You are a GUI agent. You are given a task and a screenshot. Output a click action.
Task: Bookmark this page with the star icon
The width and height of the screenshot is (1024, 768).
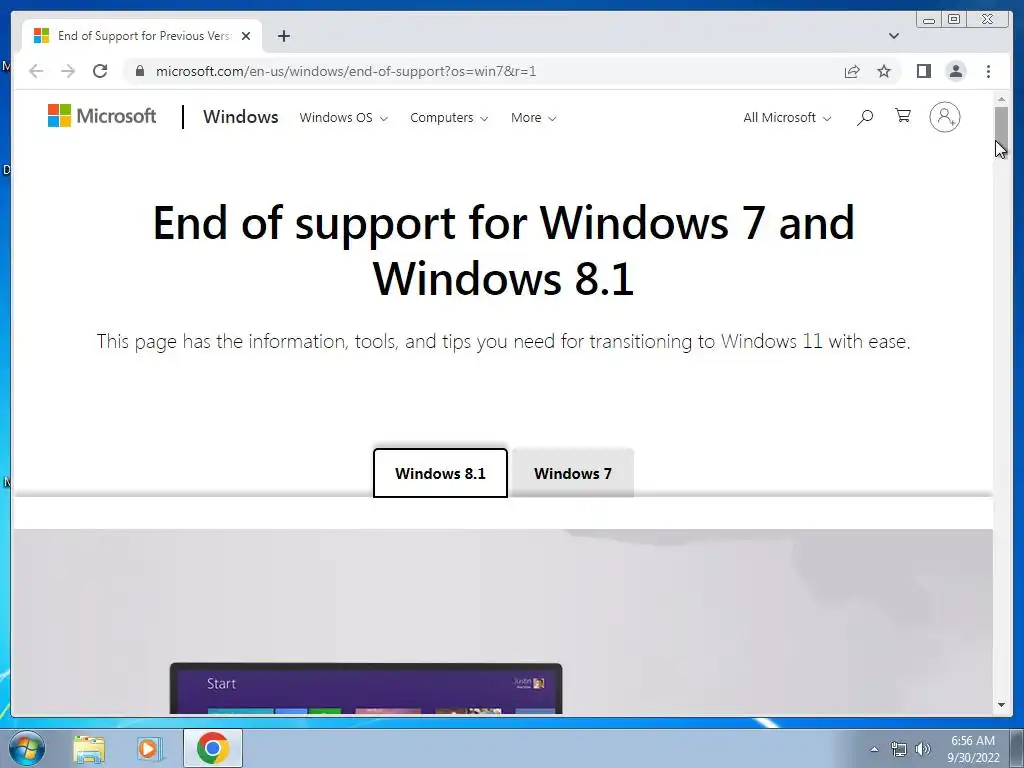click(884, 71)
